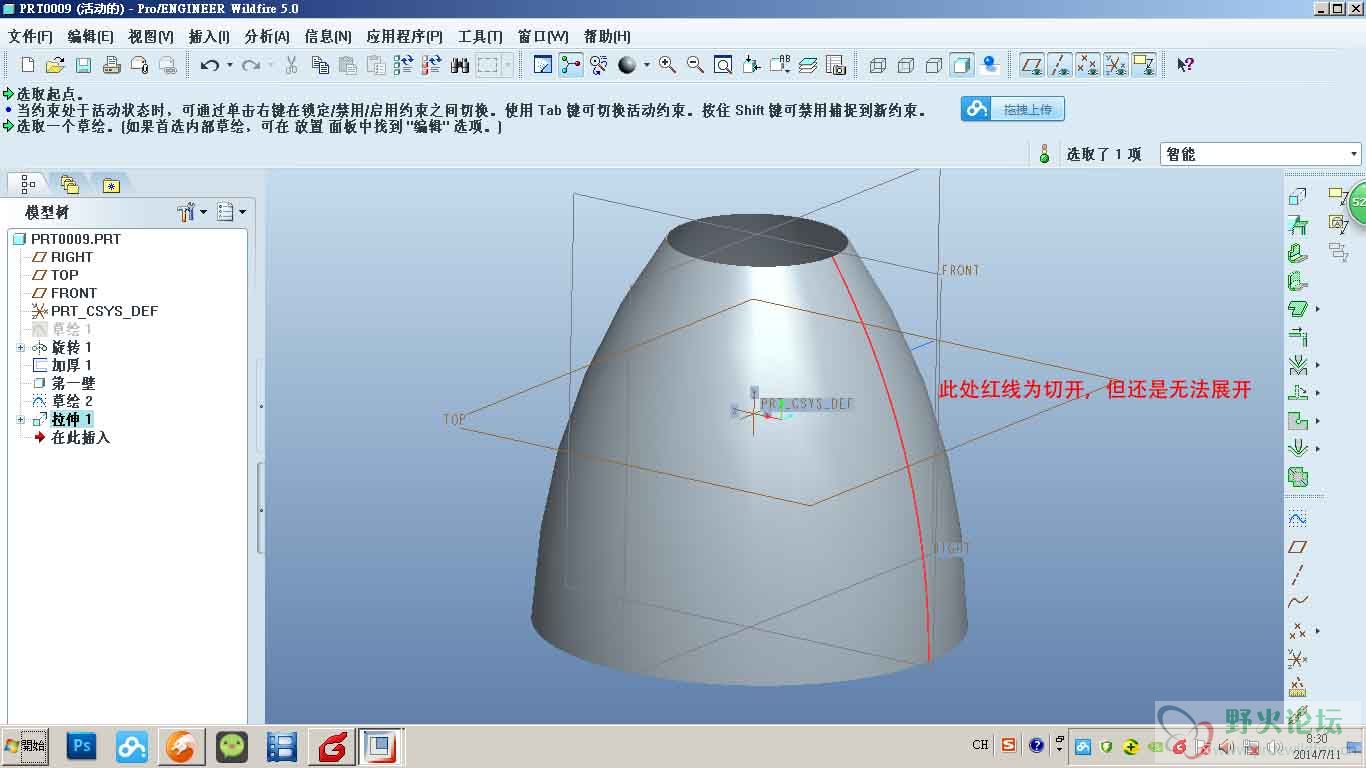Select PRT_CSYS_DEF in the model tree
This screenshot has height=768, width=1366.
(104, 311)
